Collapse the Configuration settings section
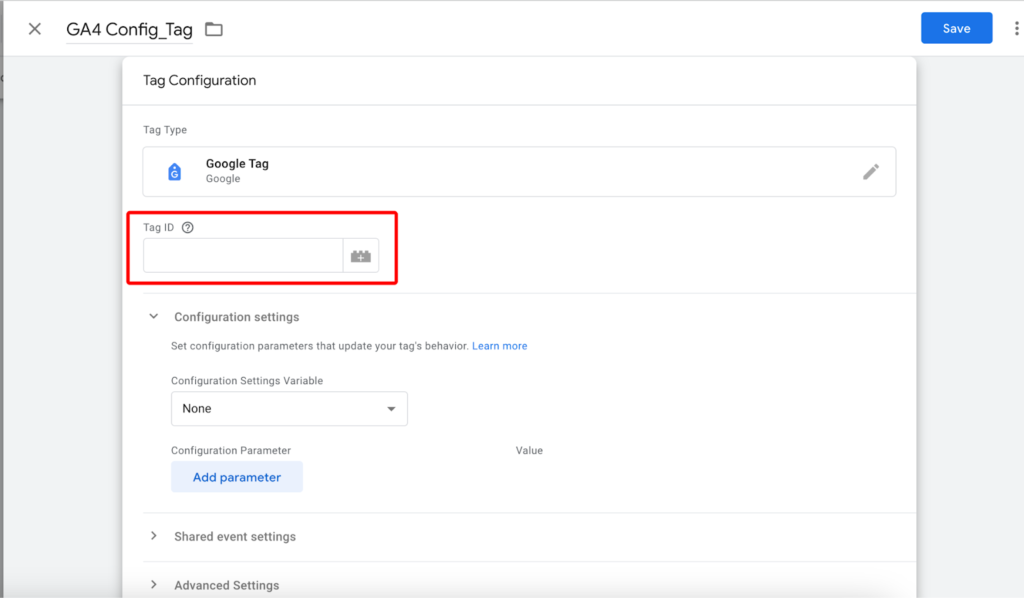 pyautogui.click(x=153, y=317)
